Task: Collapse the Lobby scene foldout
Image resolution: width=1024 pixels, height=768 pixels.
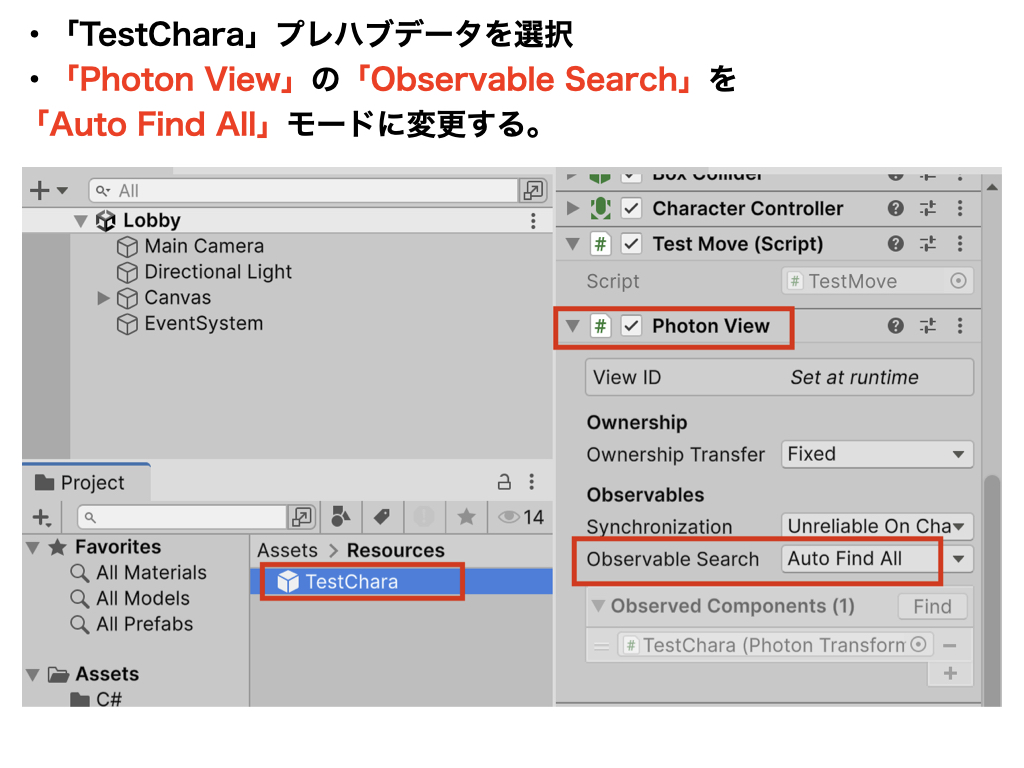Action: 80,221
